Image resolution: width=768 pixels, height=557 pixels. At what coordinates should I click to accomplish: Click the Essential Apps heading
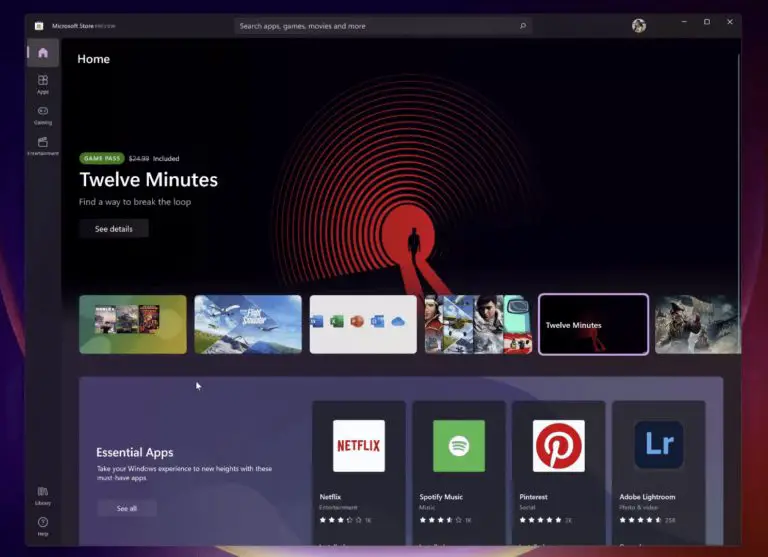coord(135,452)
